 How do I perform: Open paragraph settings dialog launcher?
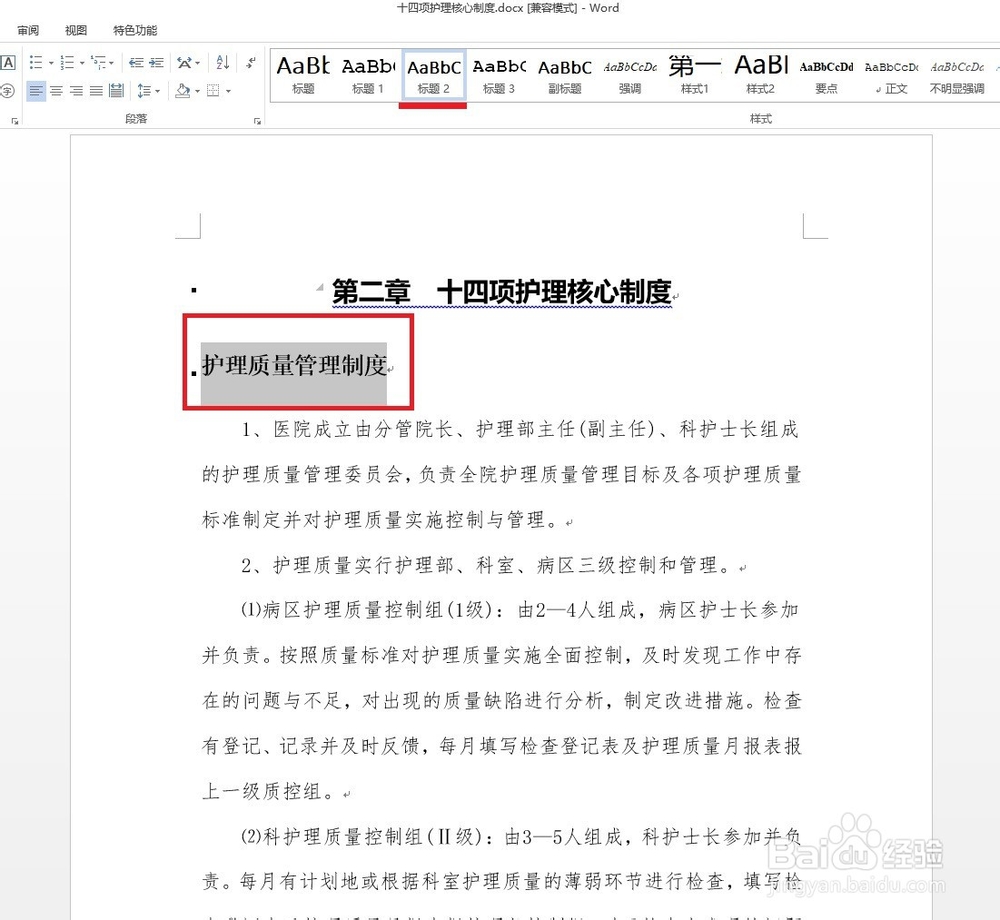pyautogui.click(x=257, y=120)
